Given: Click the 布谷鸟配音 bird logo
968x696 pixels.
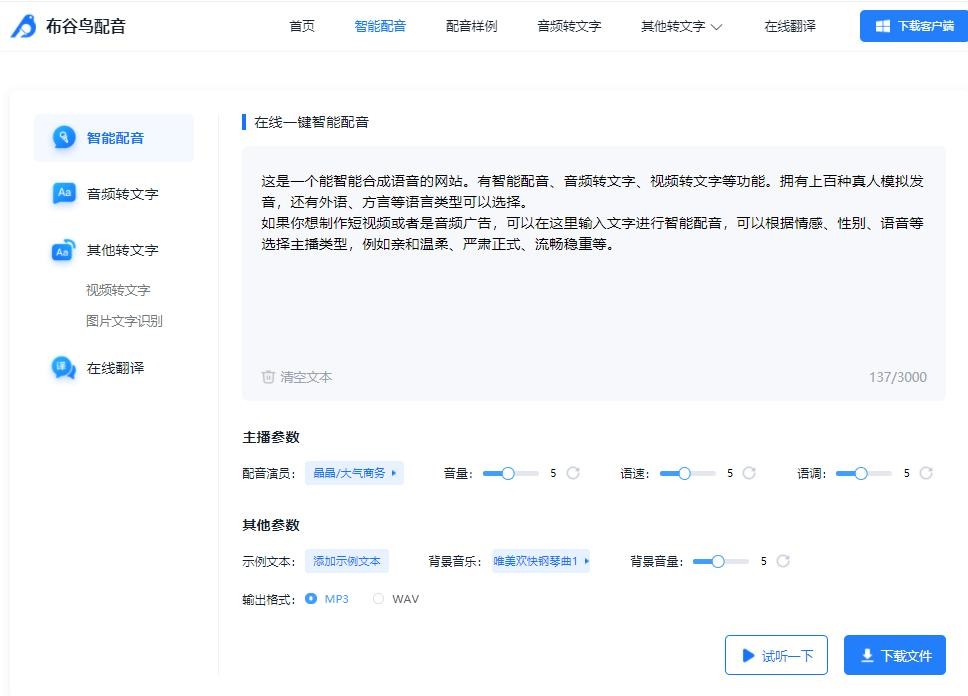Looking at the screenshot, I should (24, 26).
